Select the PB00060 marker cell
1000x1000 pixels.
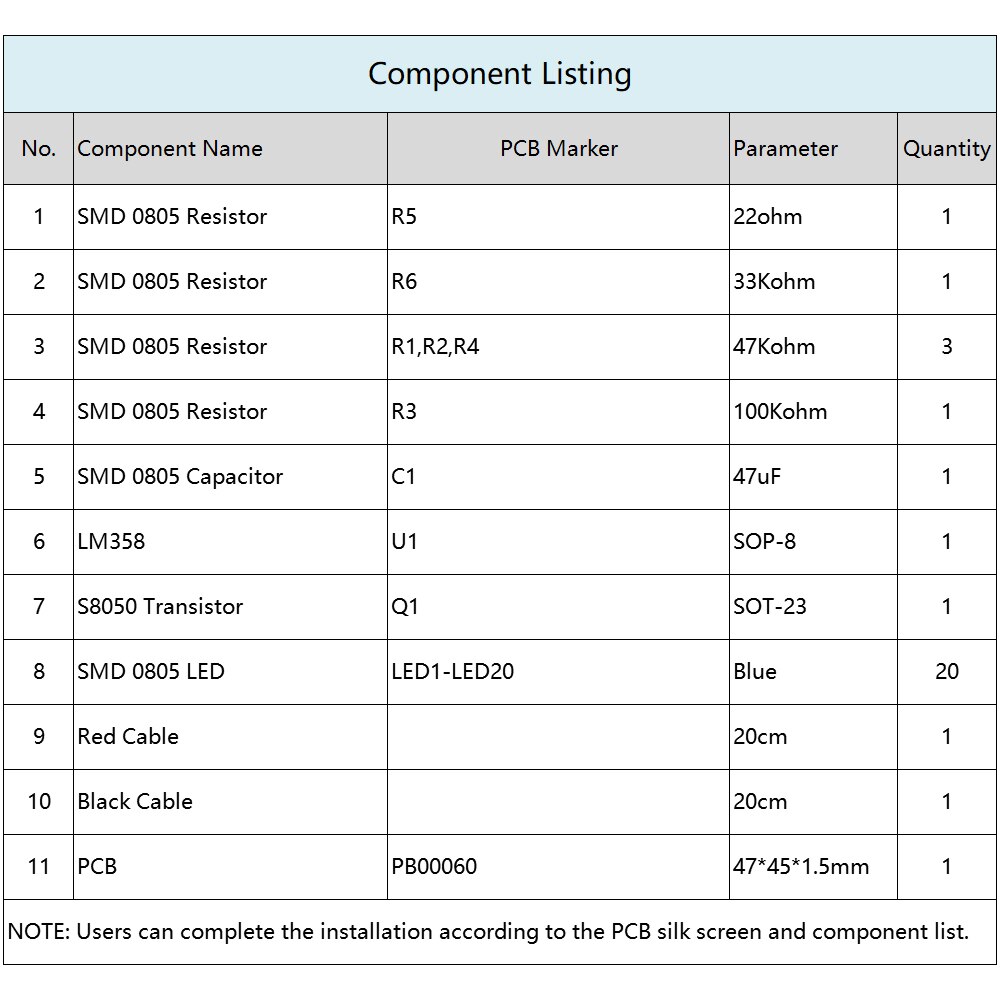pos(434,867)
